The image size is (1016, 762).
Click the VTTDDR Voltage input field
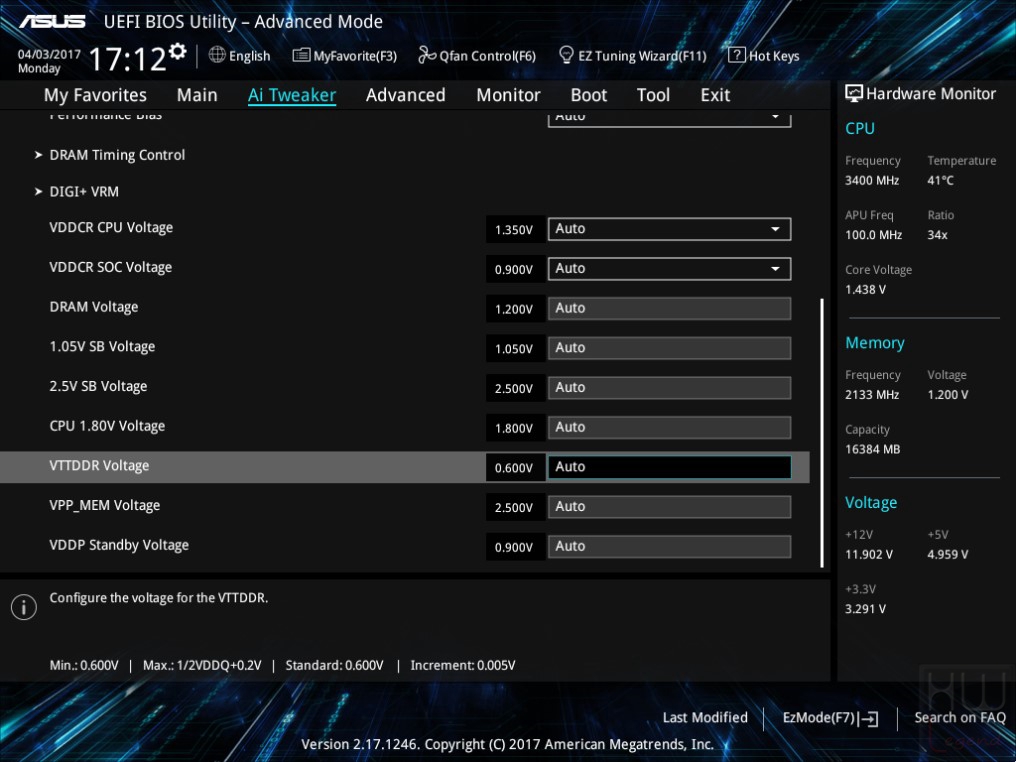click(x=669, y=467)
